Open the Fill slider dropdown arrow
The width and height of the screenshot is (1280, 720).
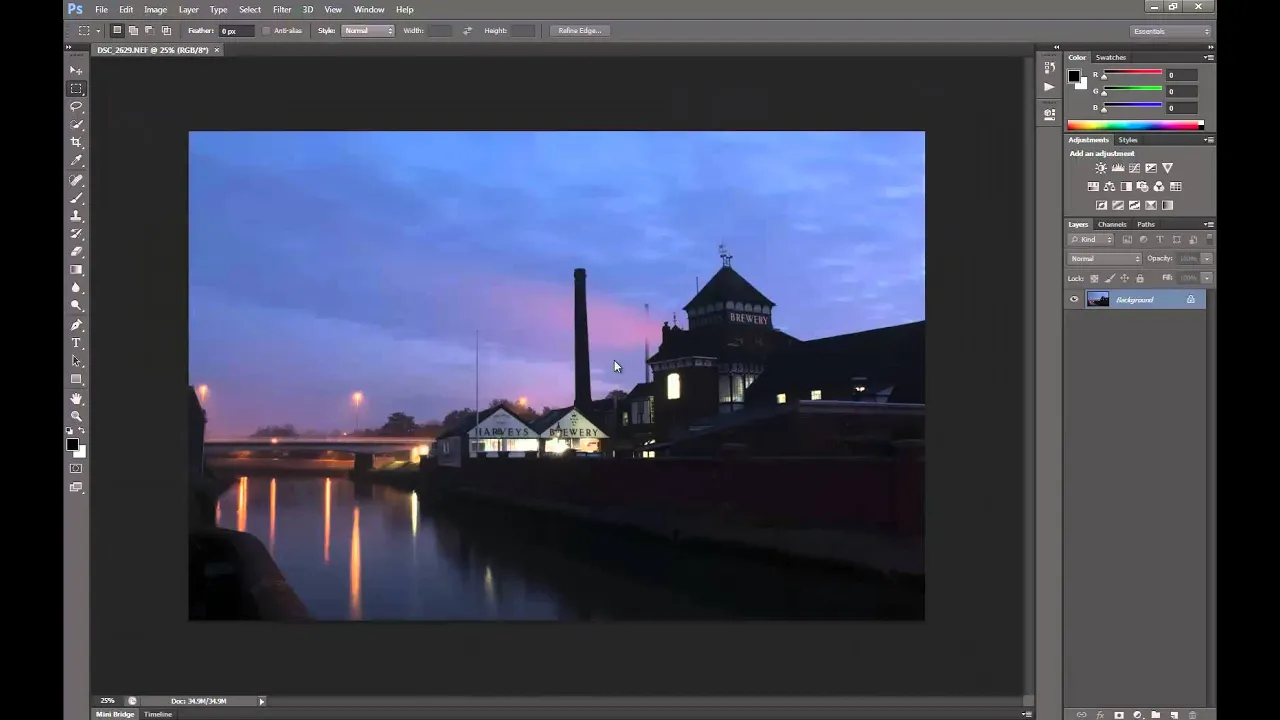click(x=1207, y=278)
